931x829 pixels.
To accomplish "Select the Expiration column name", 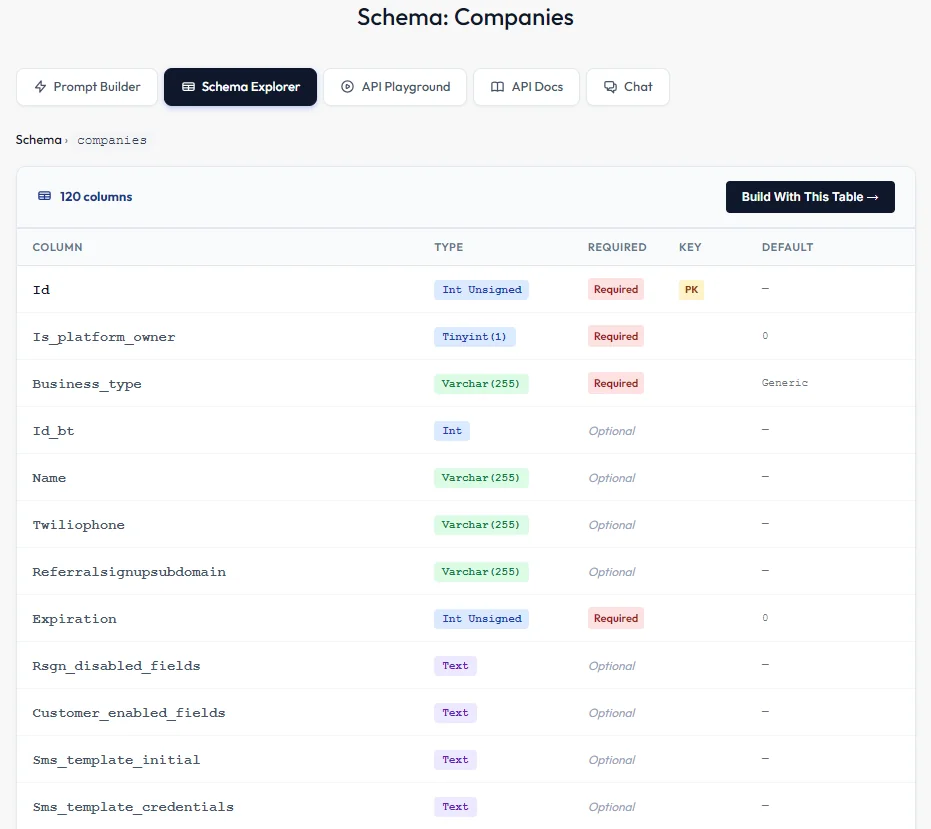I will click(74, 619).
